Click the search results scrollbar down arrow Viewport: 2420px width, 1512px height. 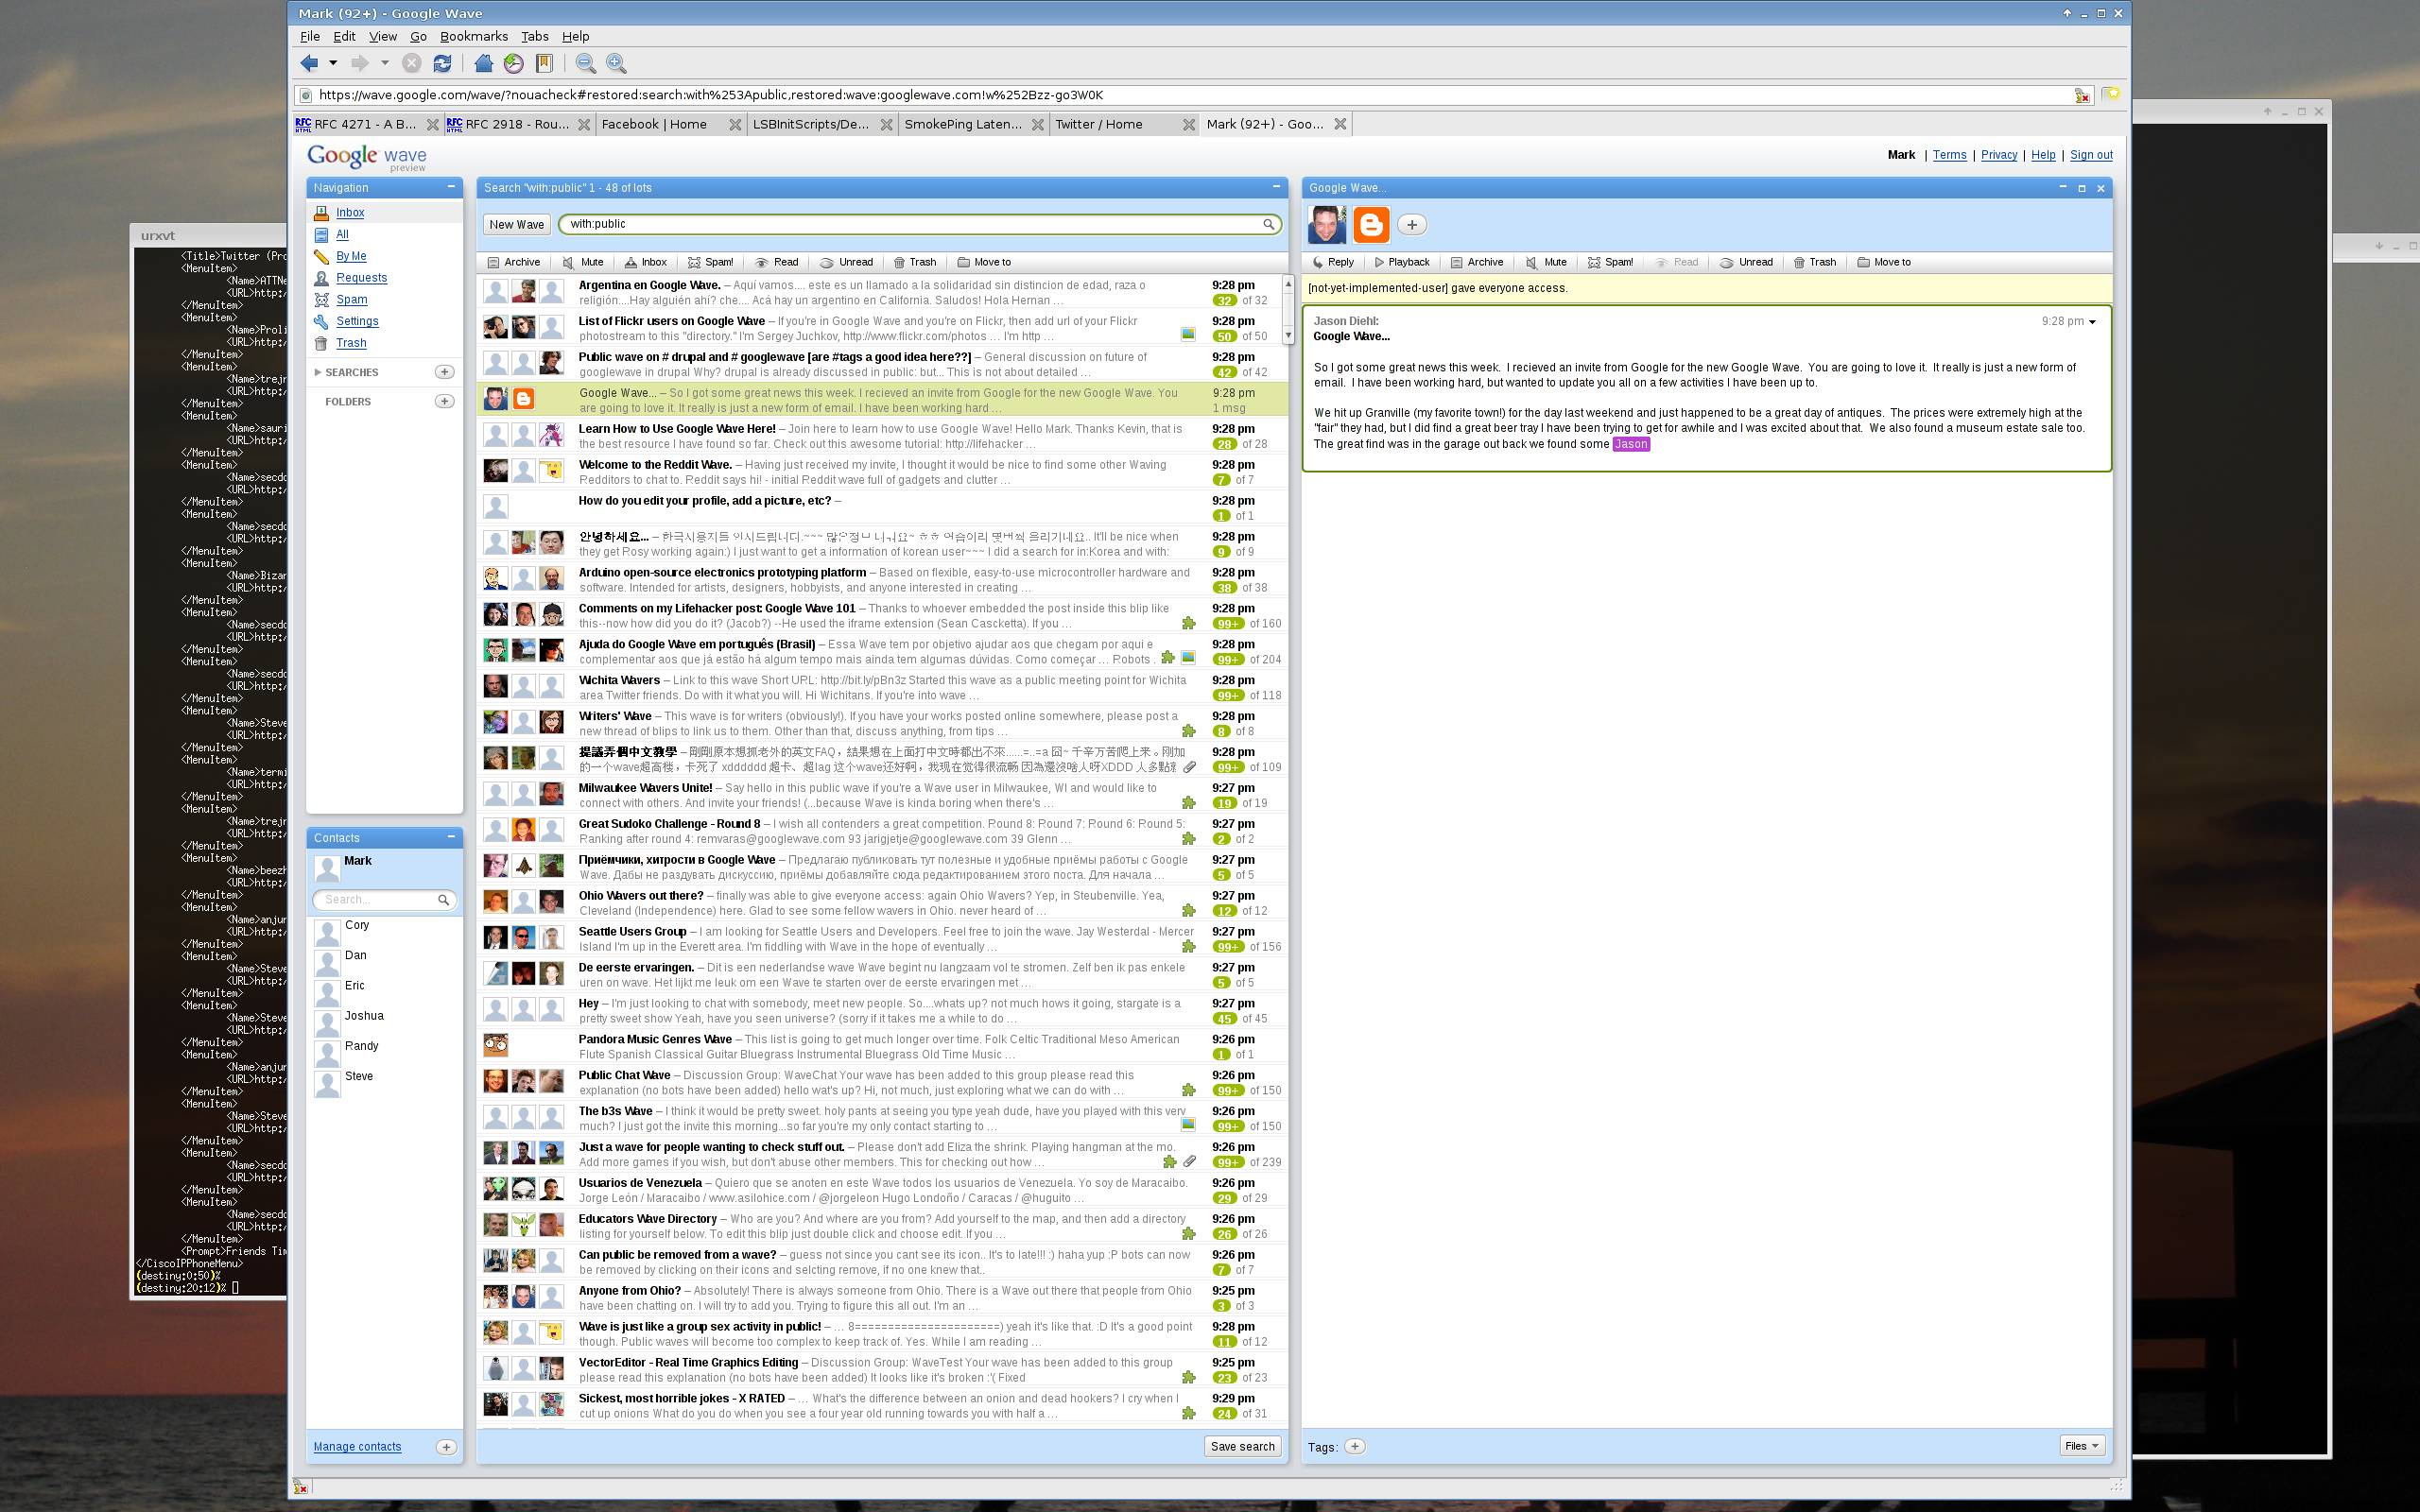(1288, 336)
